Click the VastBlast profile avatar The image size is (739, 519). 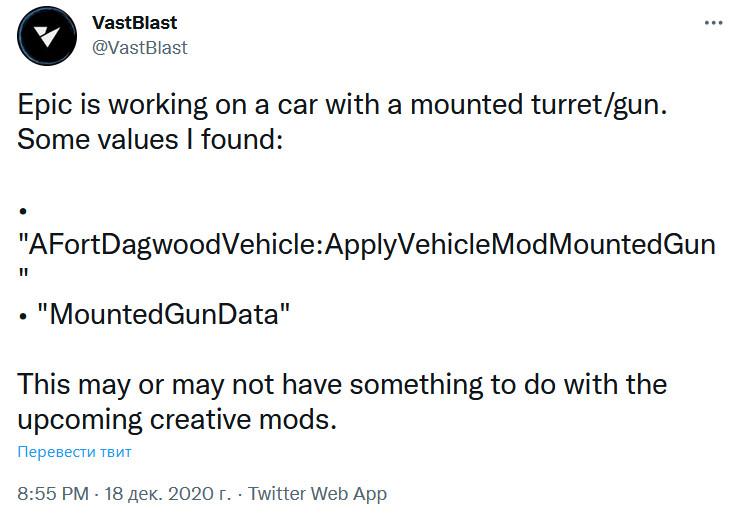pos(47,37)
